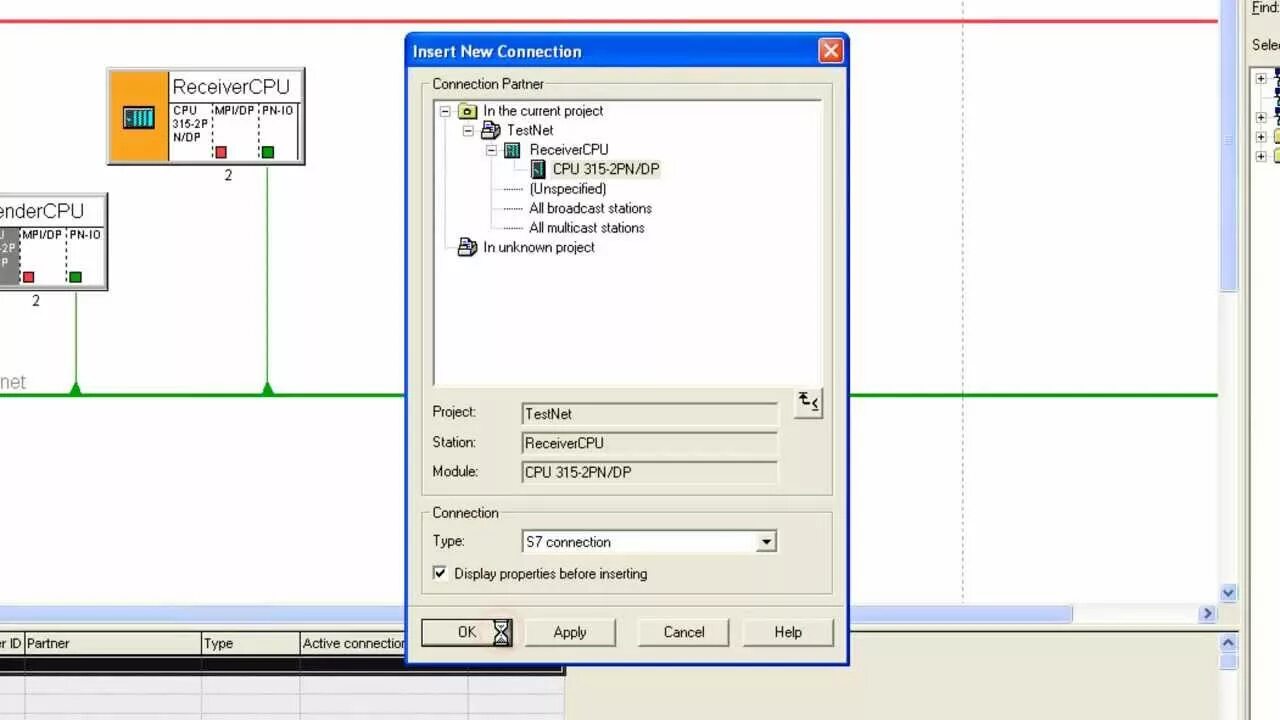Click the CPU 315-2PN/DP module icon
Image resolution: width=1280 pixels, height=720 pixels.
pyautogui.click(x=538, y=169)
